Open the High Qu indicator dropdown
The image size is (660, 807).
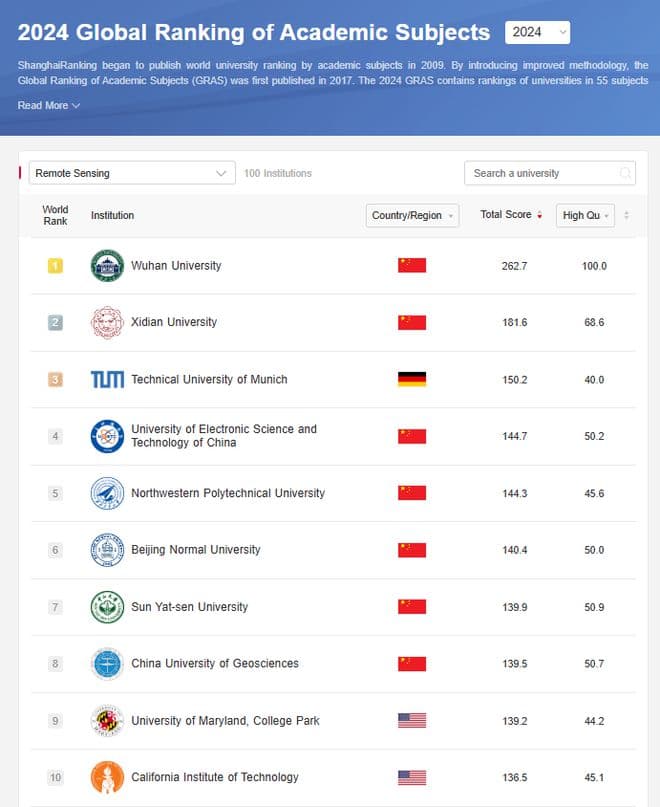[585, 215]
